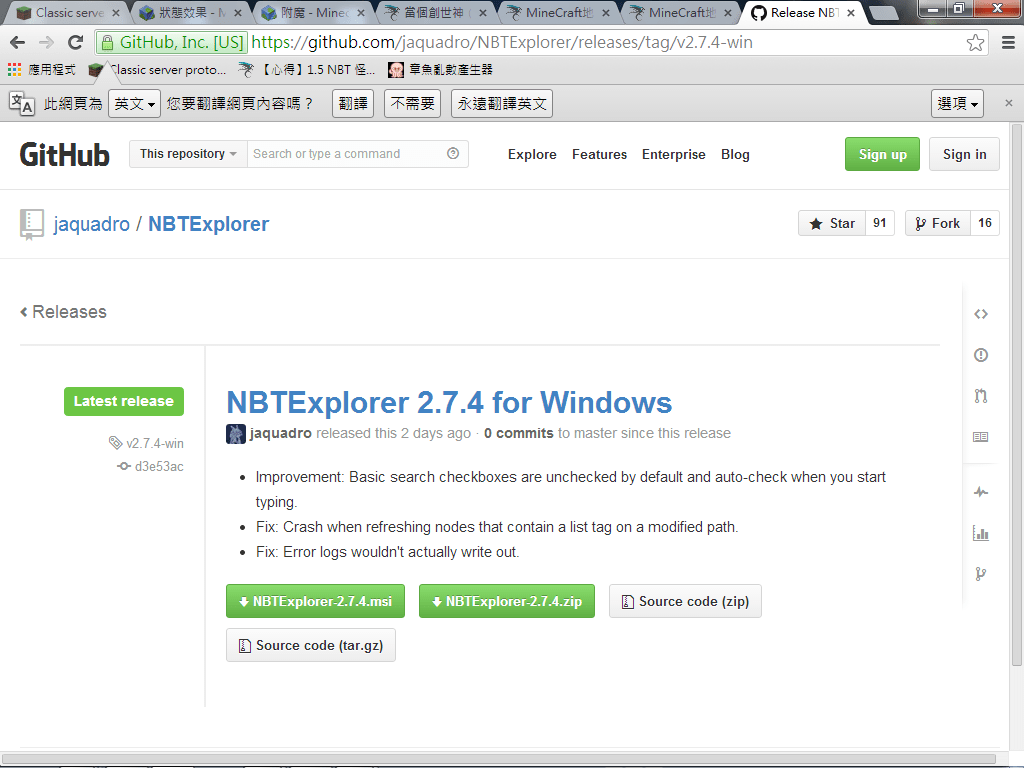Open the Explore navigation link
Screen dimensions: 1024x768
532,155
